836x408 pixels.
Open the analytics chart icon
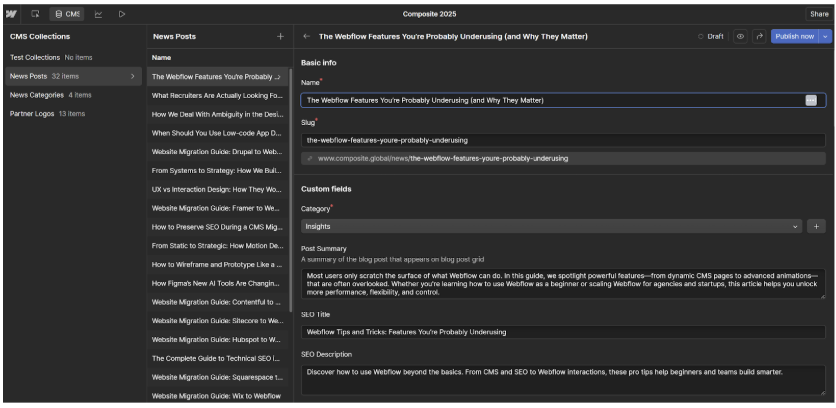tap(99, 14)
